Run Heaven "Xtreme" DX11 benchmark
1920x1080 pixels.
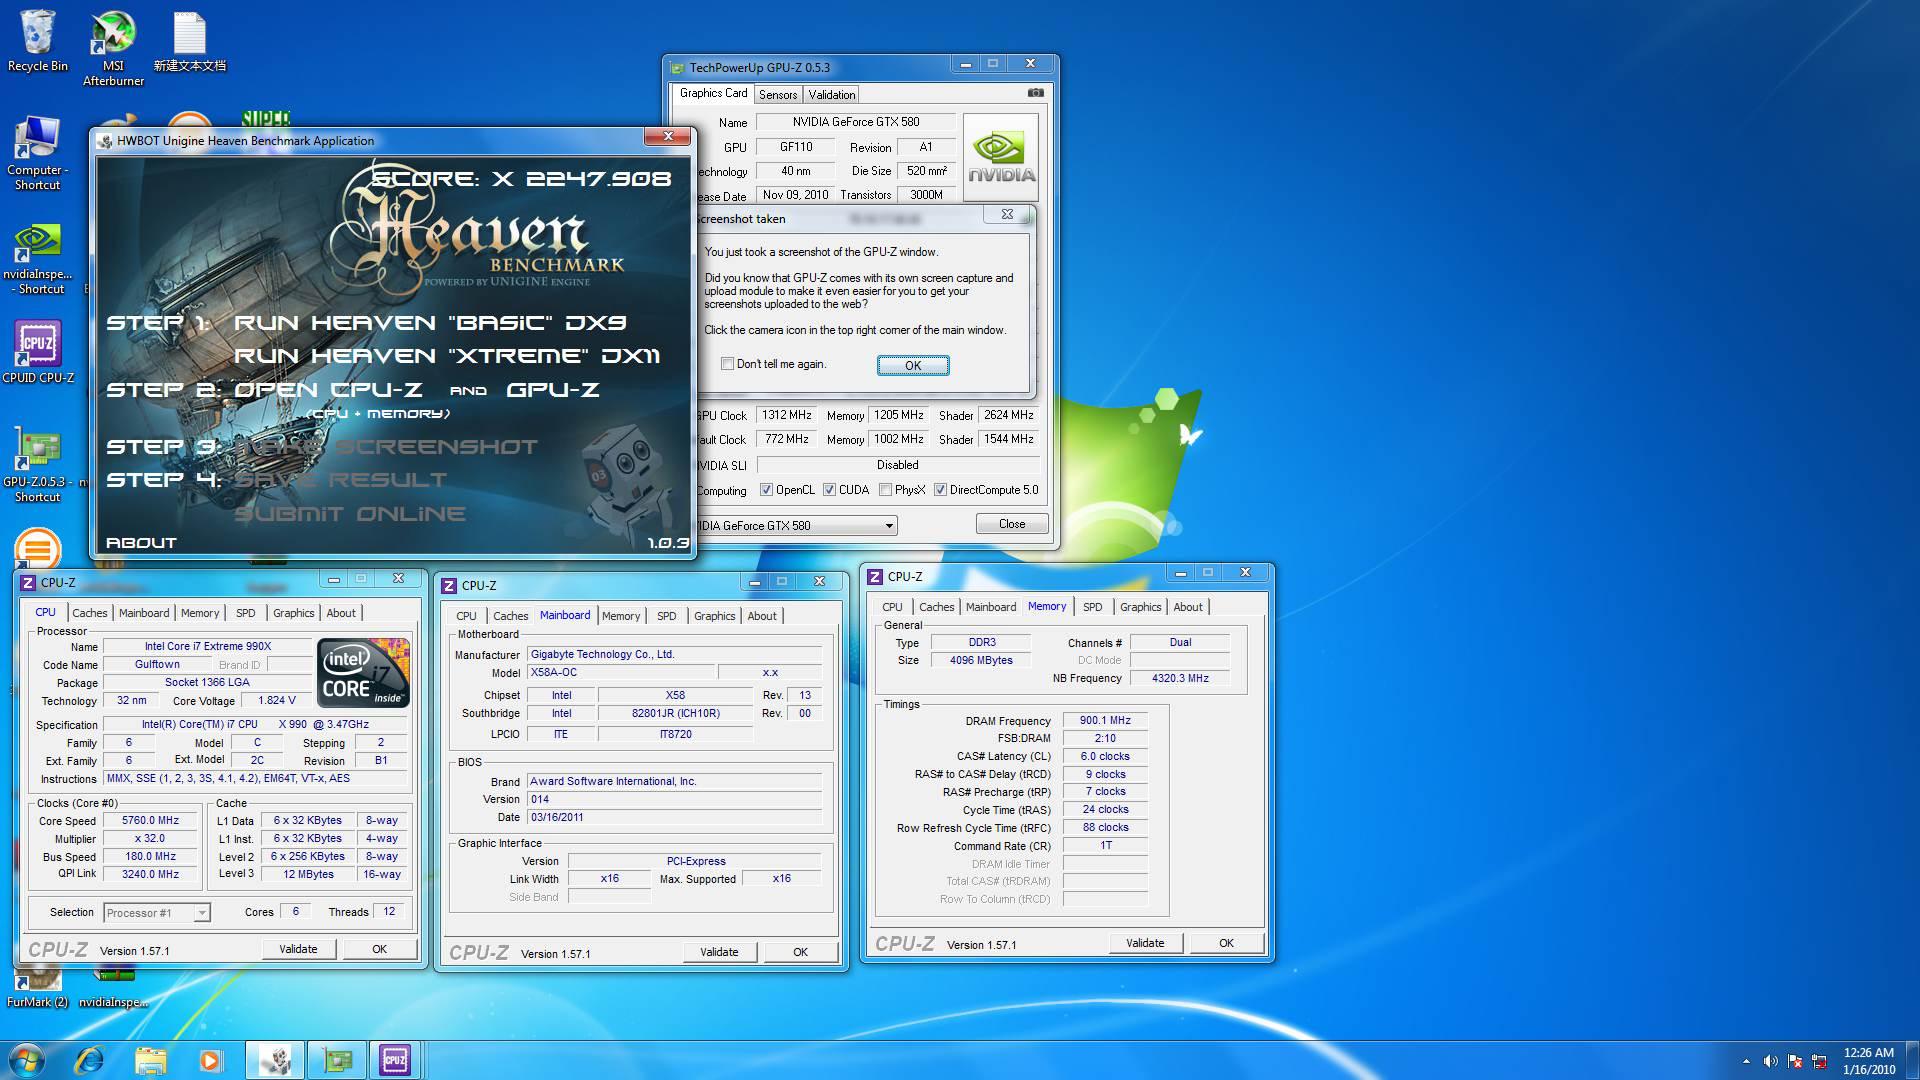[x=447, y=355]
